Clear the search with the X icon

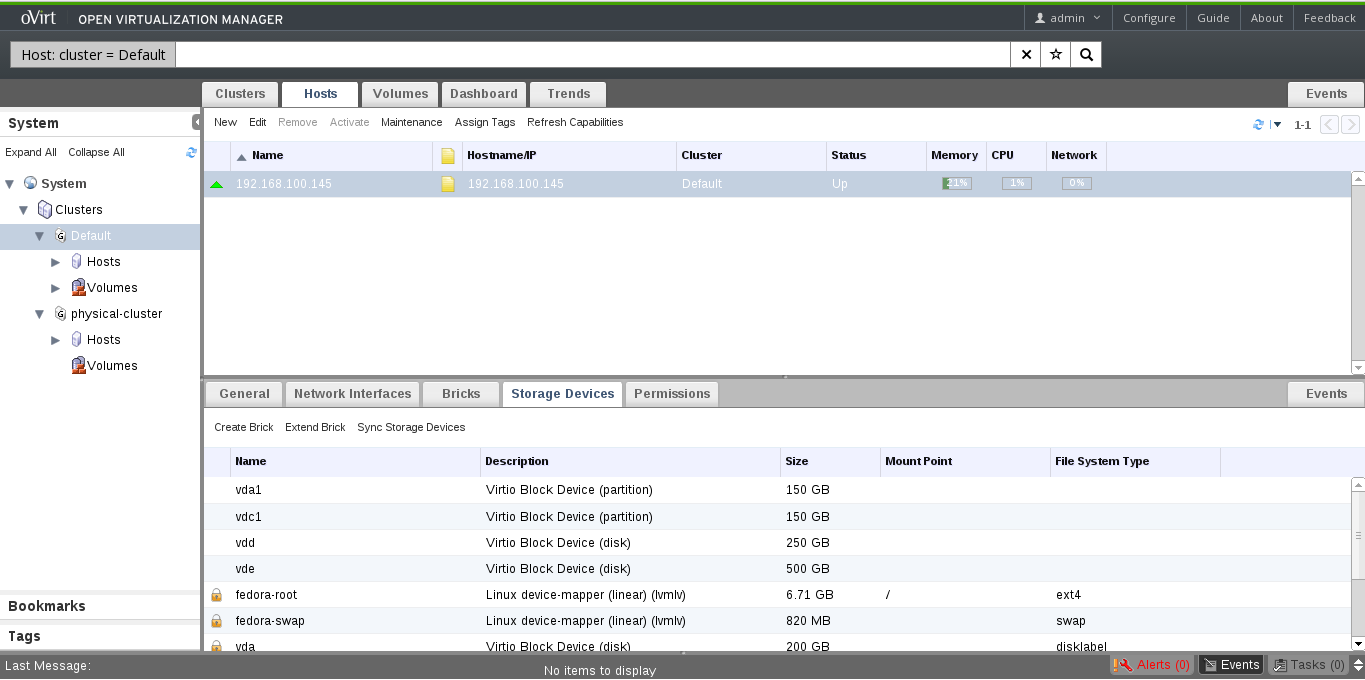[1026, 55]
